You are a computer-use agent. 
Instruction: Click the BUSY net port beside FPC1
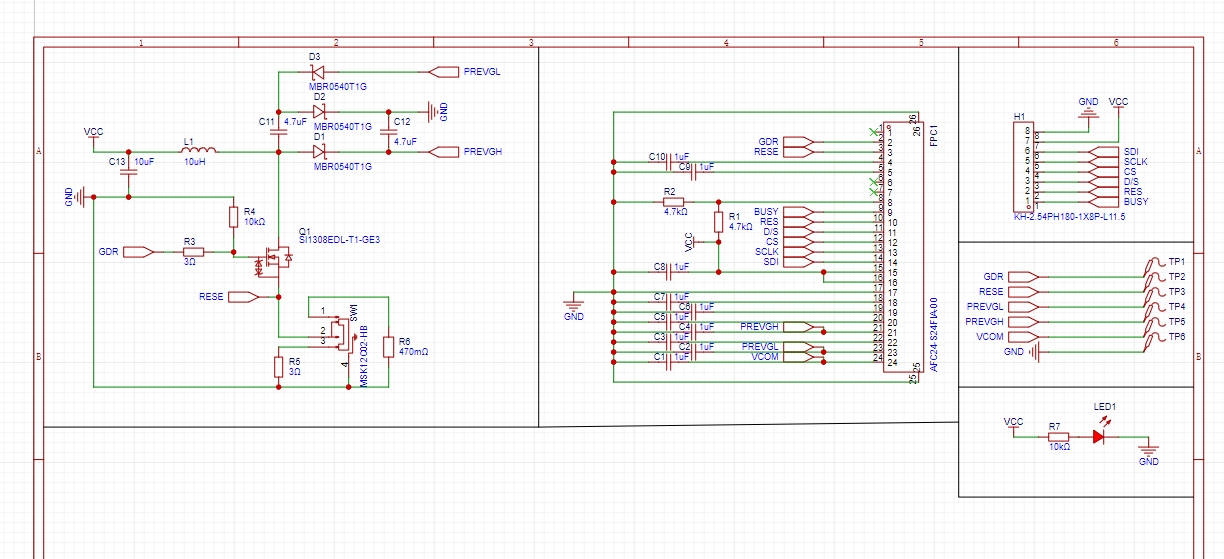797,212
